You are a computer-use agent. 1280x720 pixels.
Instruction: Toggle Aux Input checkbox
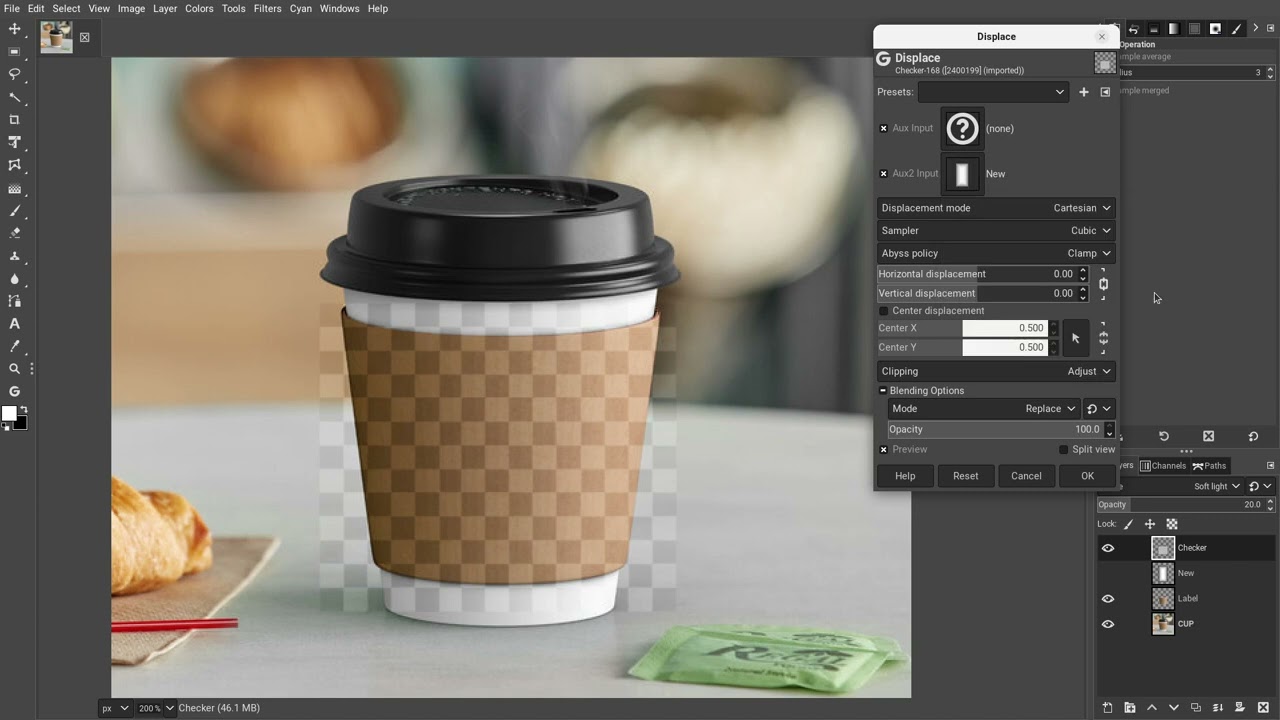(x=883, y=128)
